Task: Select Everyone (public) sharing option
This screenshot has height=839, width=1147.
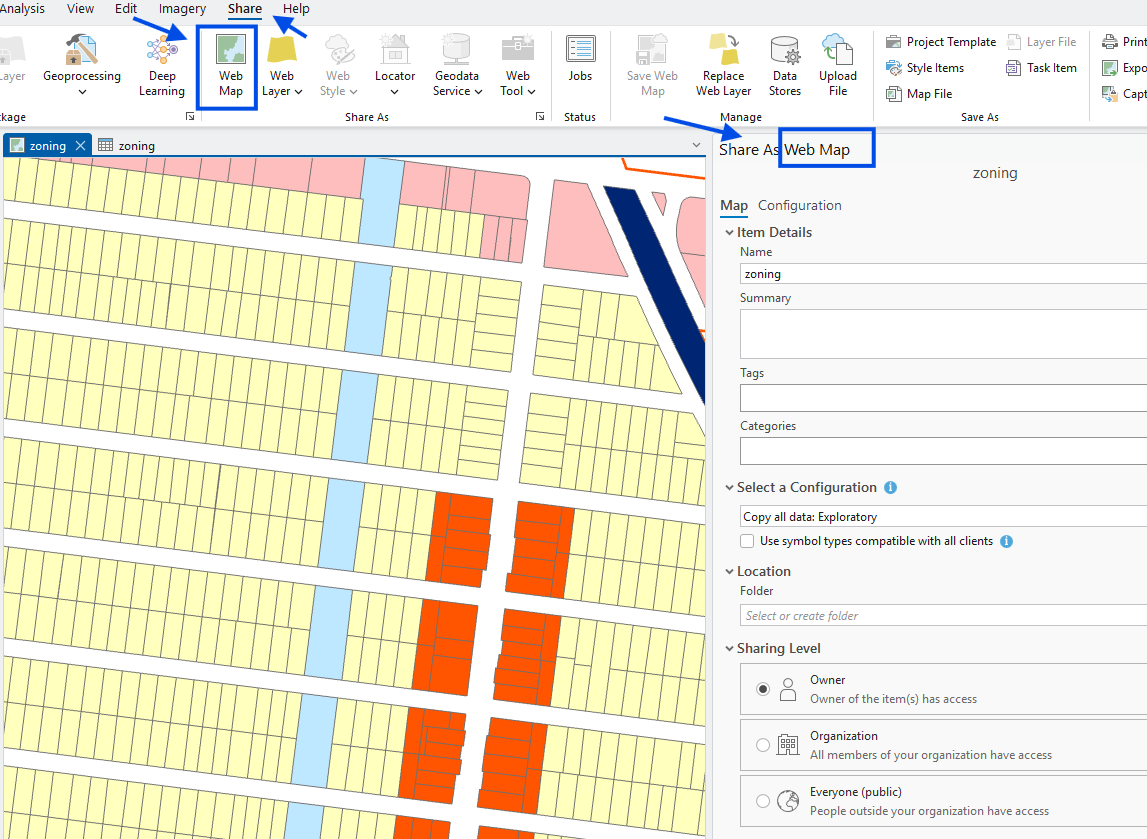Action: click(763, 801)
